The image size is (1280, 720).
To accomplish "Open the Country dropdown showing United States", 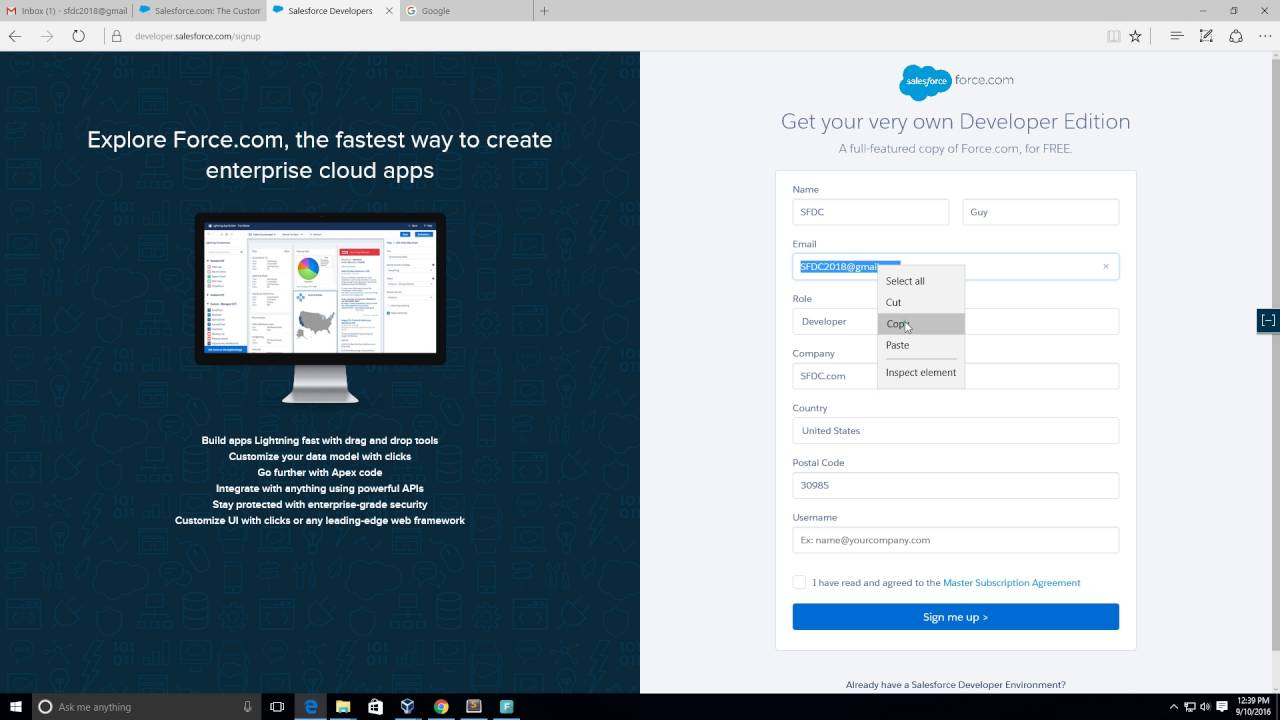I will click(955, 430).
